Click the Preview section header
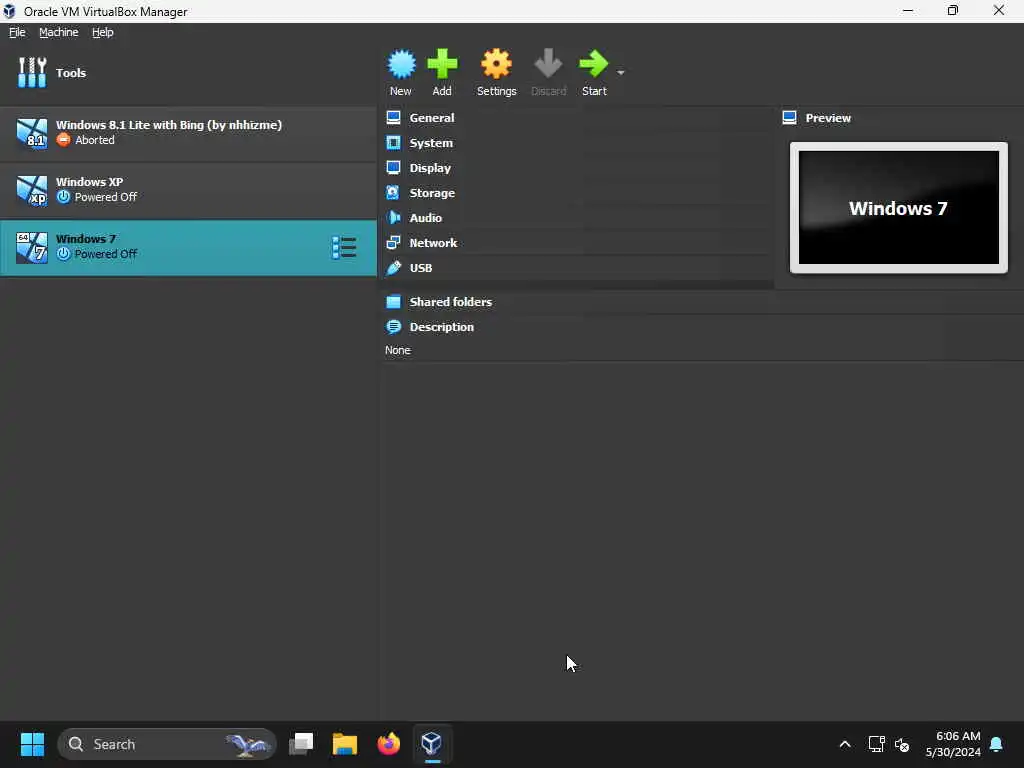 [827, 118]
